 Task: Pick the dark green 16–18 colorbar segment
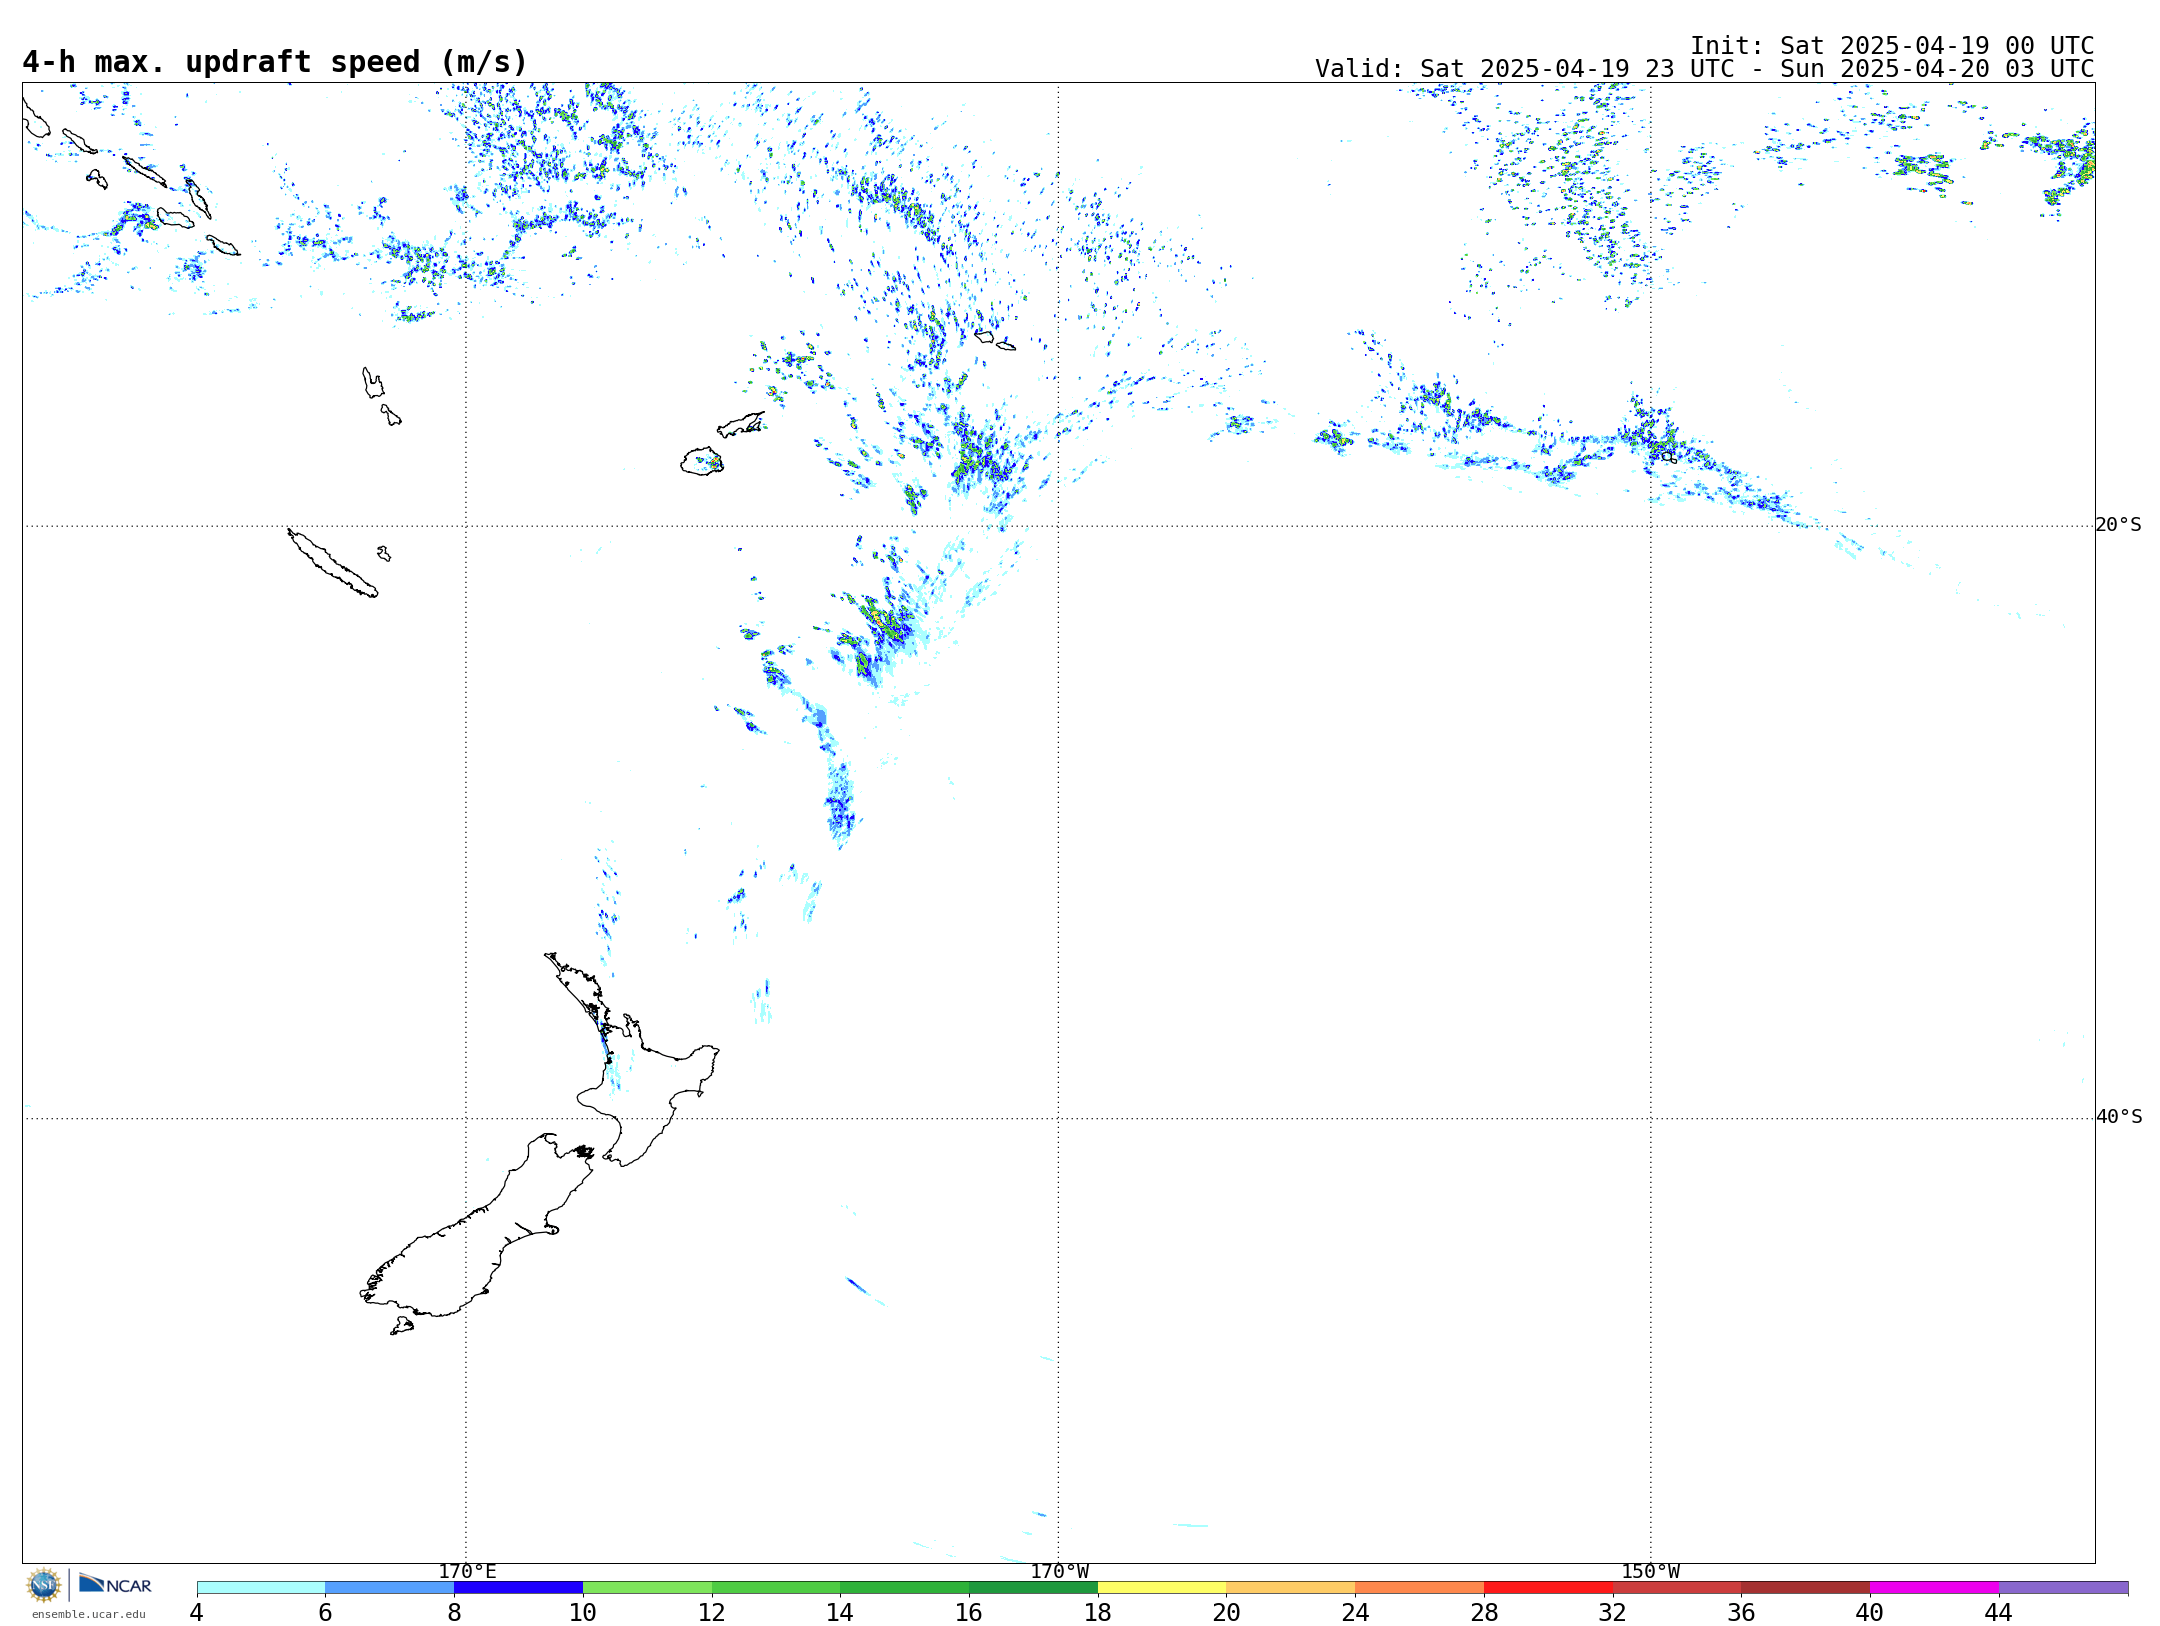[x=1033, y=1588]
